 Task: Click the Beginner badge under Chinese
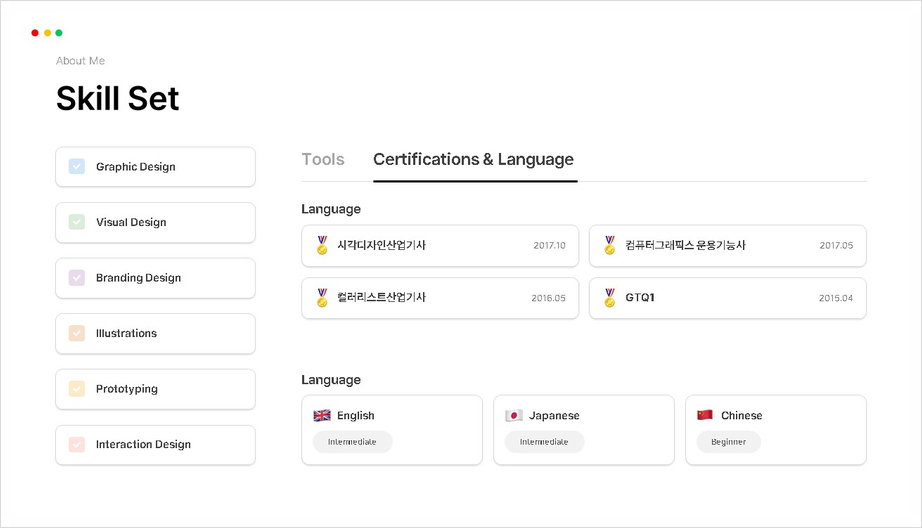pyautogui.click(x=729, y=442)
